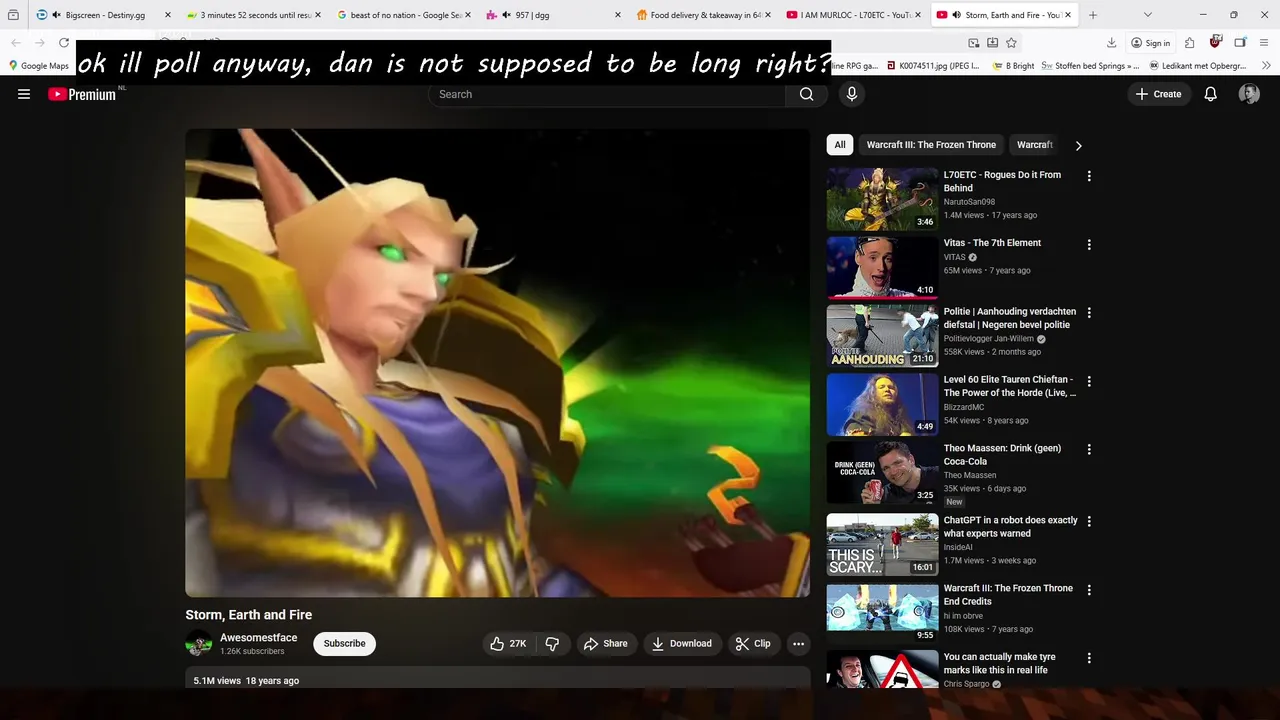The image size is (1280, 720).
Task: Open options for ChatGPT in a robot video
Action: (x=1089, y=521)
